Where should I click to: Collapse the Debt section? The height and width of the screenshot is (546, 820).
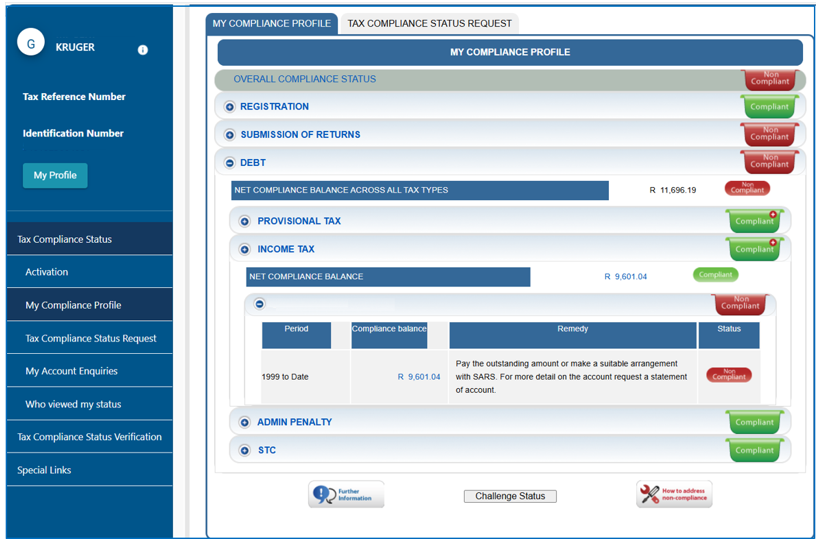click(230, 163)
